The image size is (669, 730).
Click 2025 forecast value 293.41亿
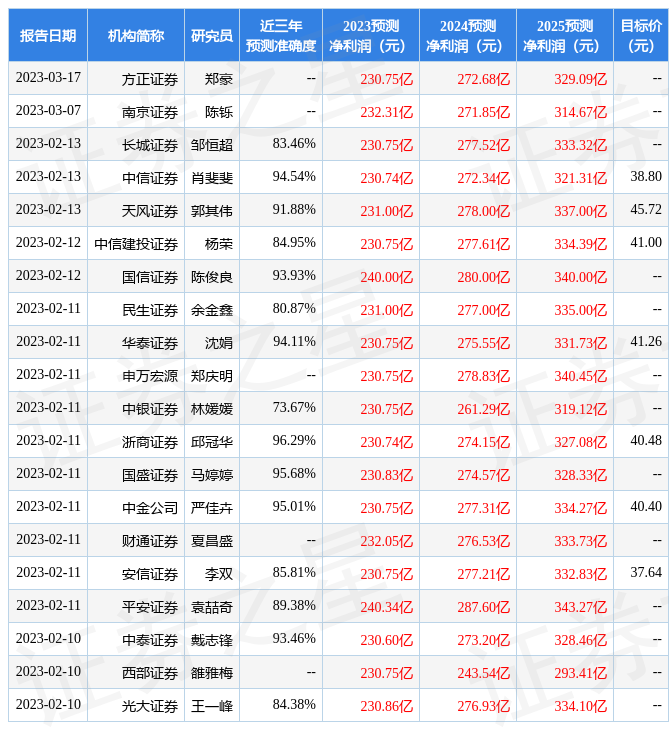click(x=581, y=673)
